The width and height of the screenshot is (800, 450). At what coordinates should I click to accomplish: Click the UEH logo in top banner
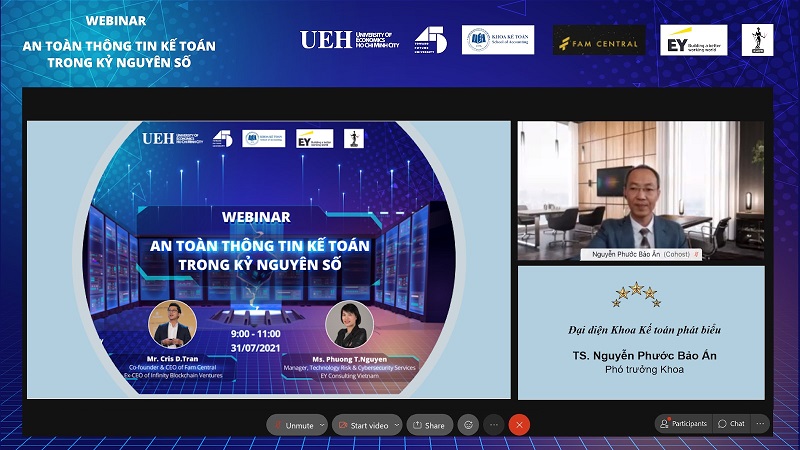click(x=349, y=39)
